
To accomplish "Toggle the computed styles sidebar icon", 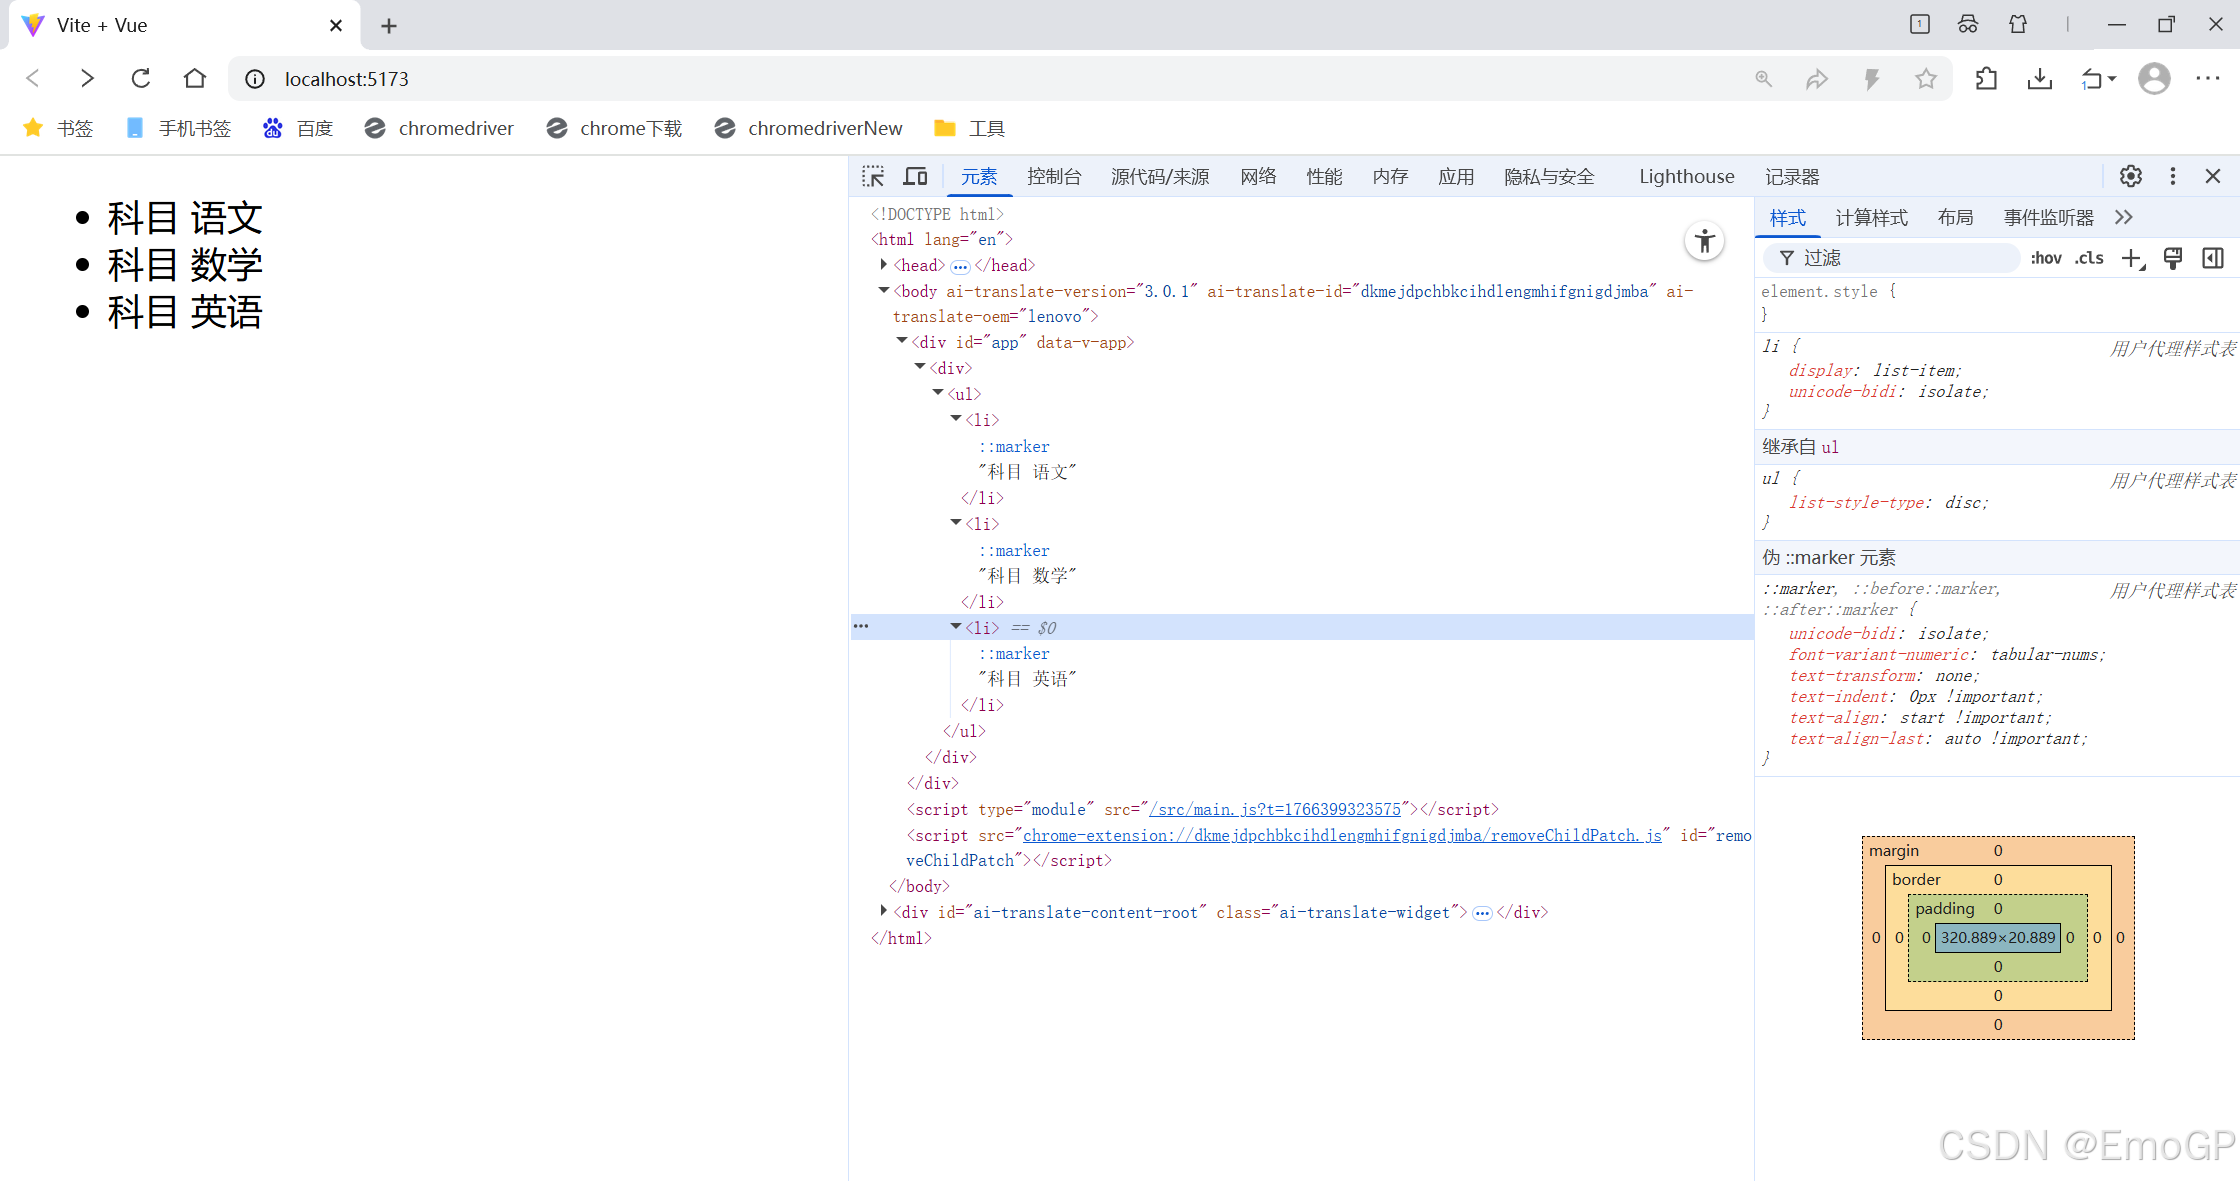I will pos(2212,259).
